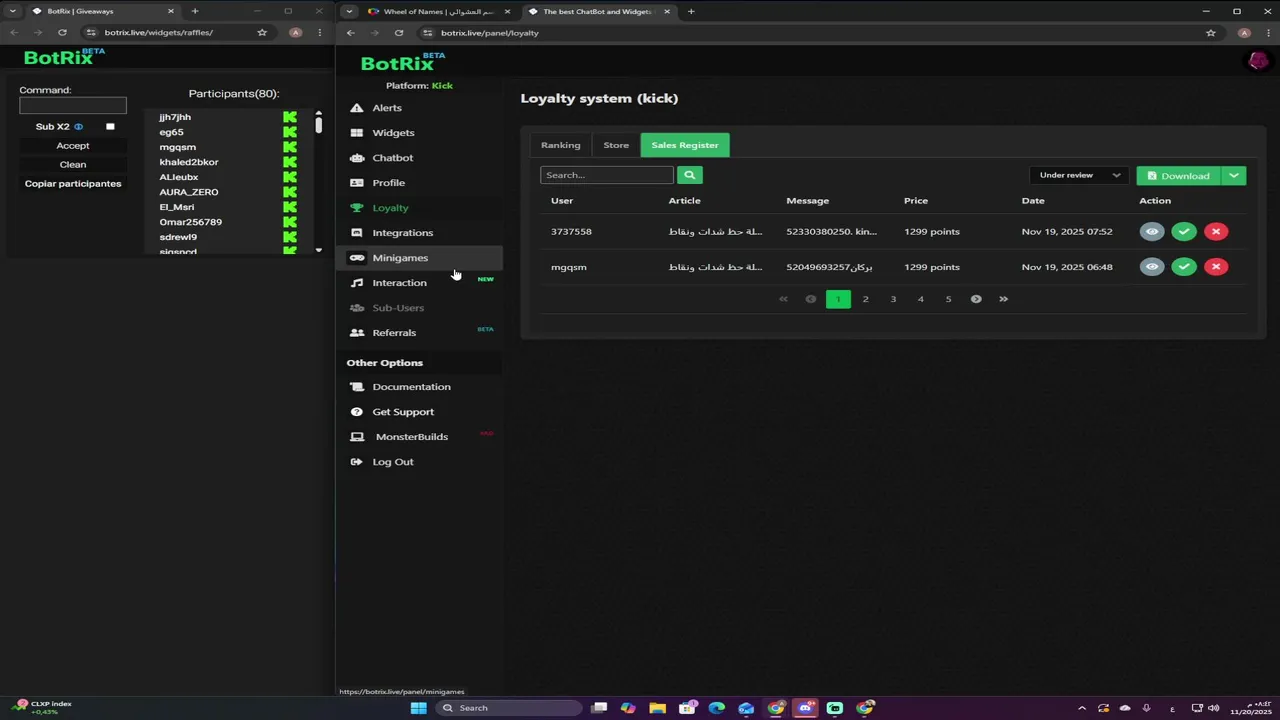1280x720 pixels.
Task: Select participant khaled2bkor in the list
Action: pyautogui.click(x=188, y=162)
